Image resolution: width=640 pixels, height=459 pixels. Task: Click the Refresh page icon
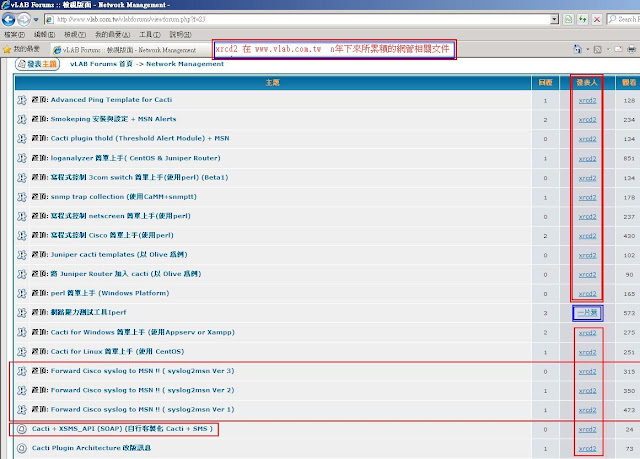pos(568,19)
